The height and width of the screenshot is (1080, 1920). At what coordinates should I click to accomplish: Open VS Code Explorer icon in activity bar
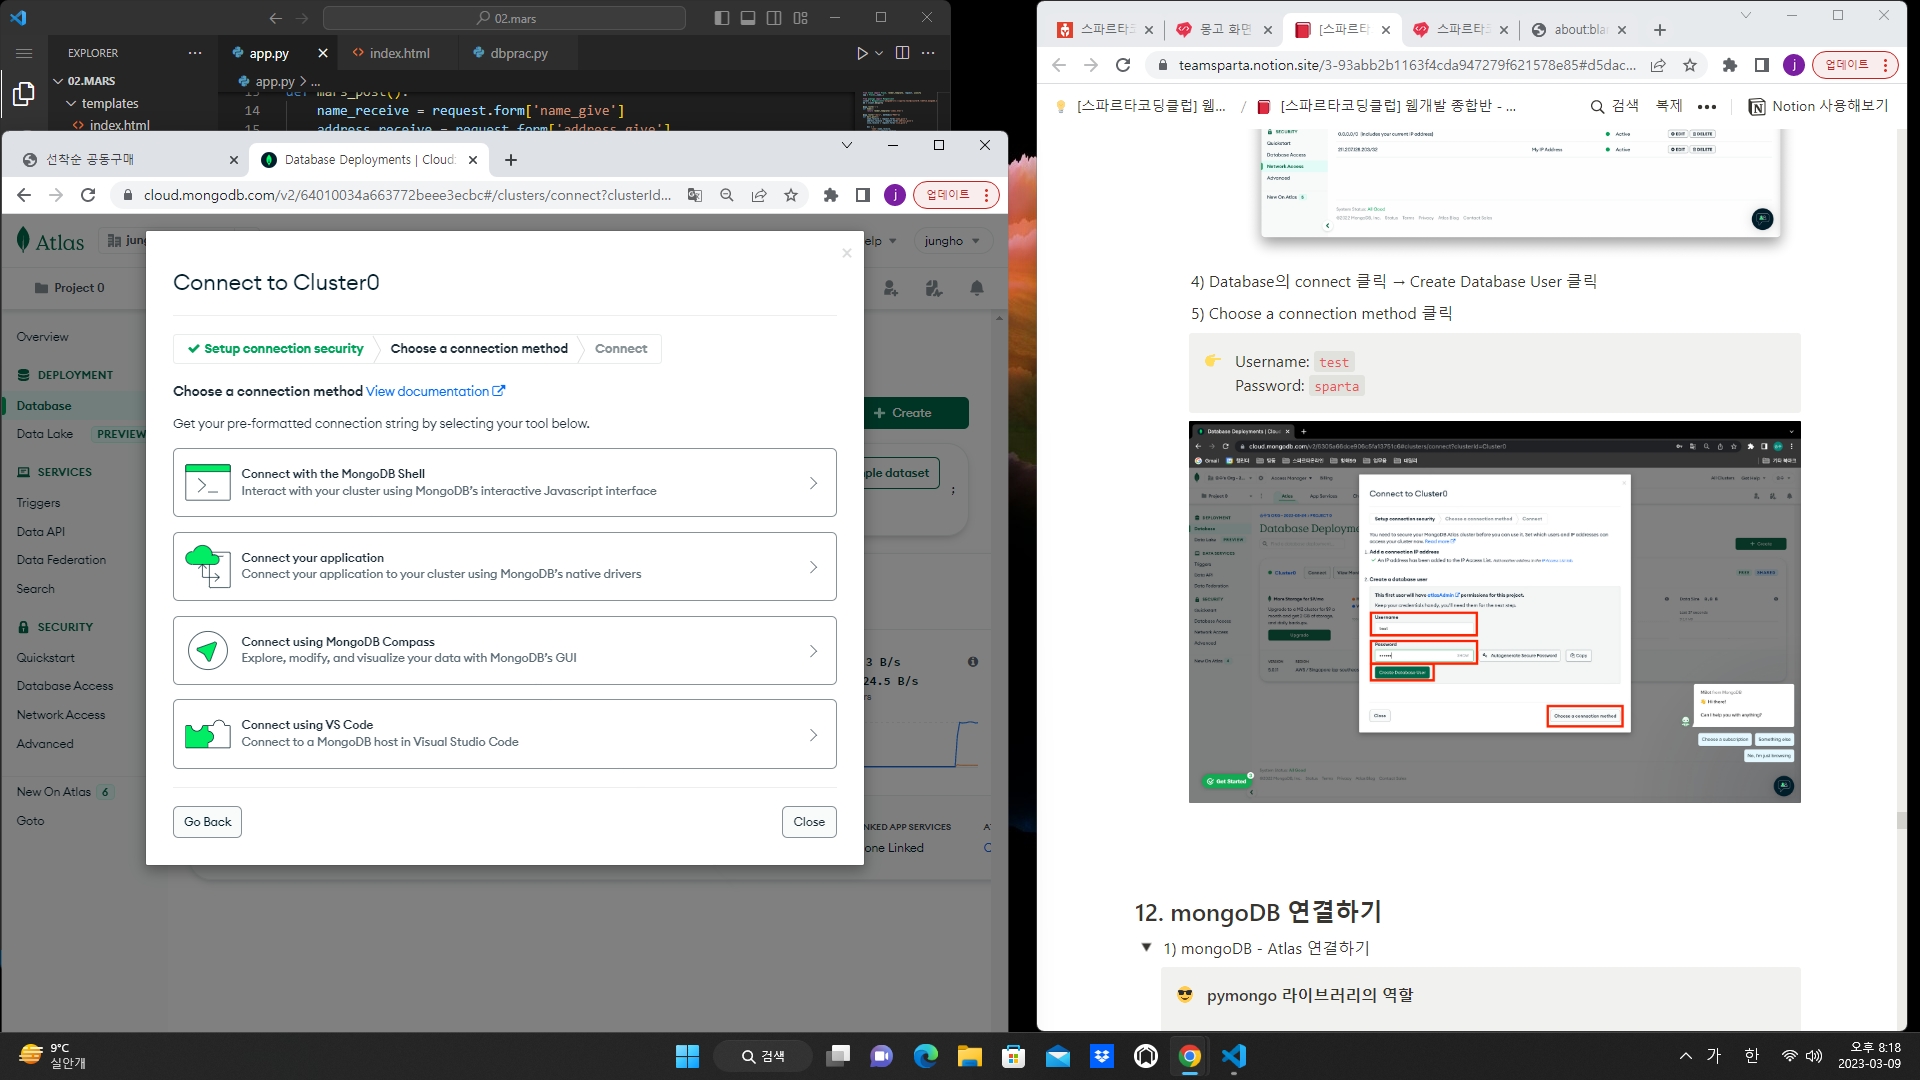pyautogui.click(x=23, y=94)
